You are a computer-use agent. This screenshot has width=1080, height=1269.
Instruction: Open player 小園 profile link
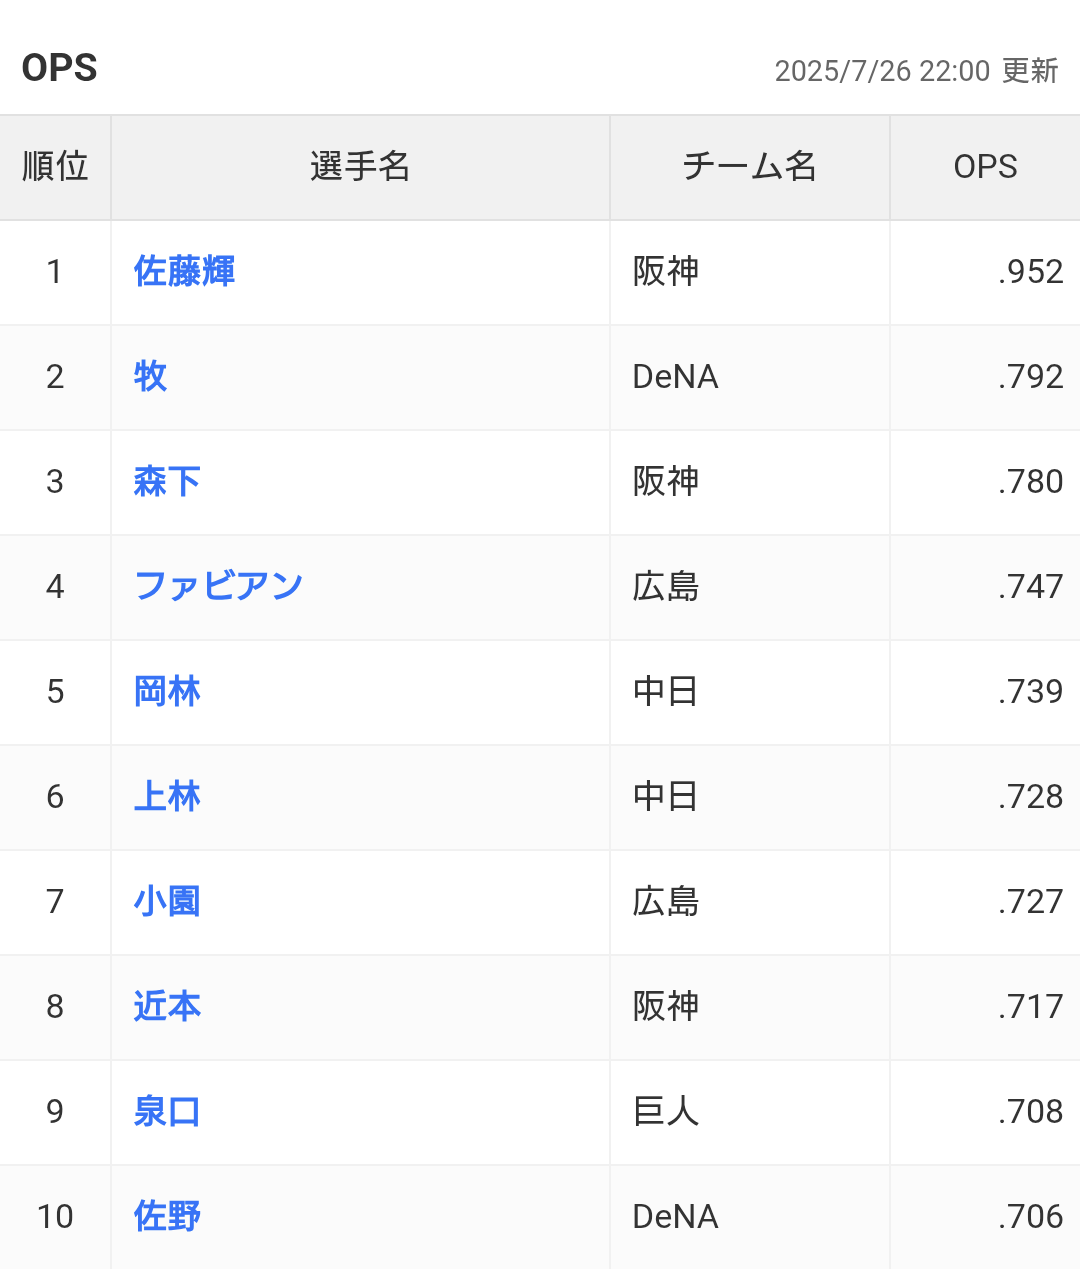tap(167, 902)
